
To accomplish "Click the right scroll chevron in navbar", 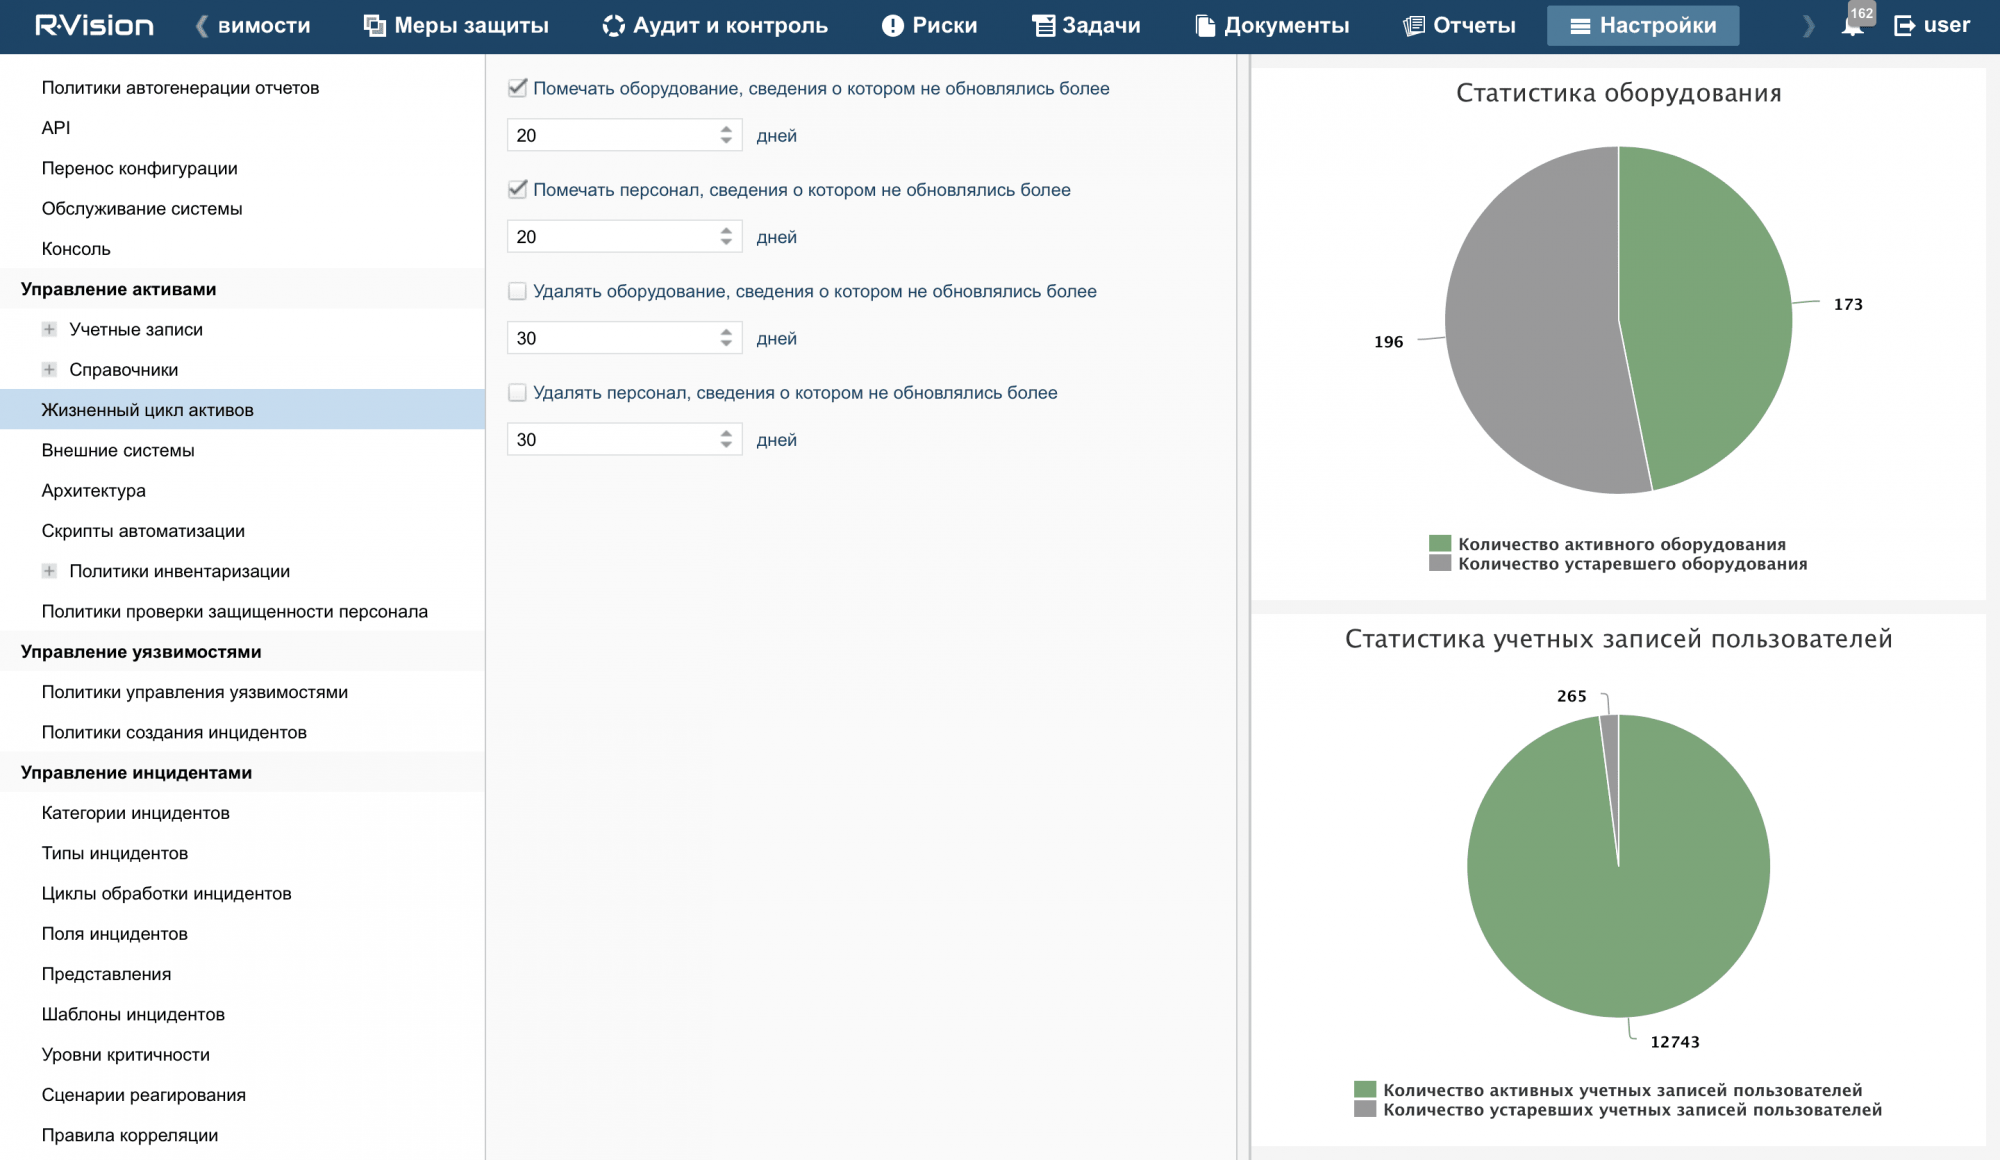I will 1808,26.
